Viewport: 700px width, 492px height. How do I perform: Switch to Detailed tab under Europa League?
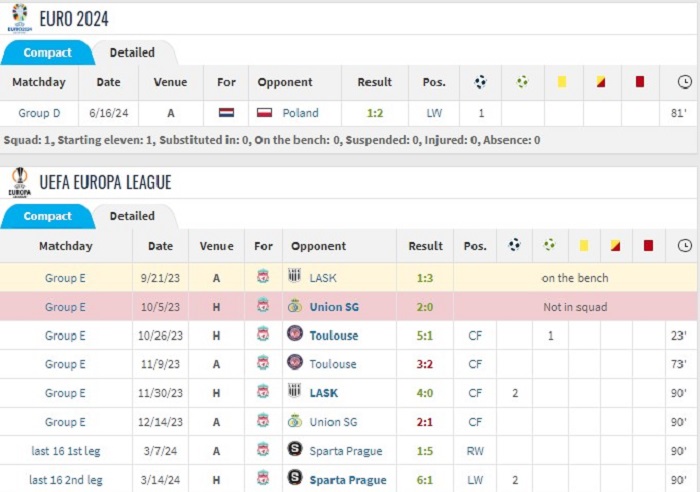click(132, 216)
